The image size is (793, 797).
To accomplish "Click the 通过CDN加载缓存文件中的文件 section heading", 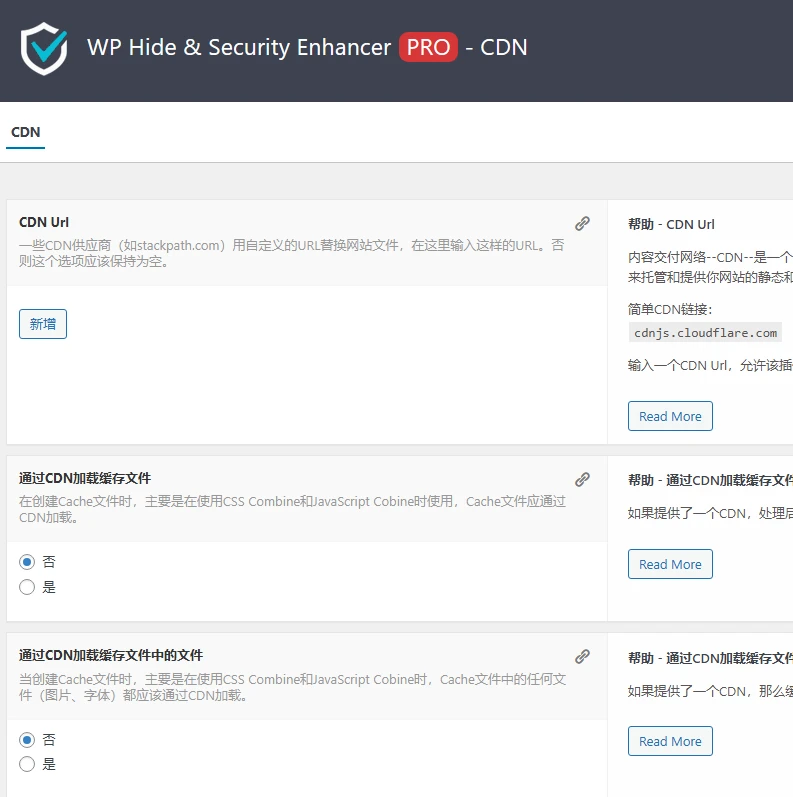I will pos(111,655).
